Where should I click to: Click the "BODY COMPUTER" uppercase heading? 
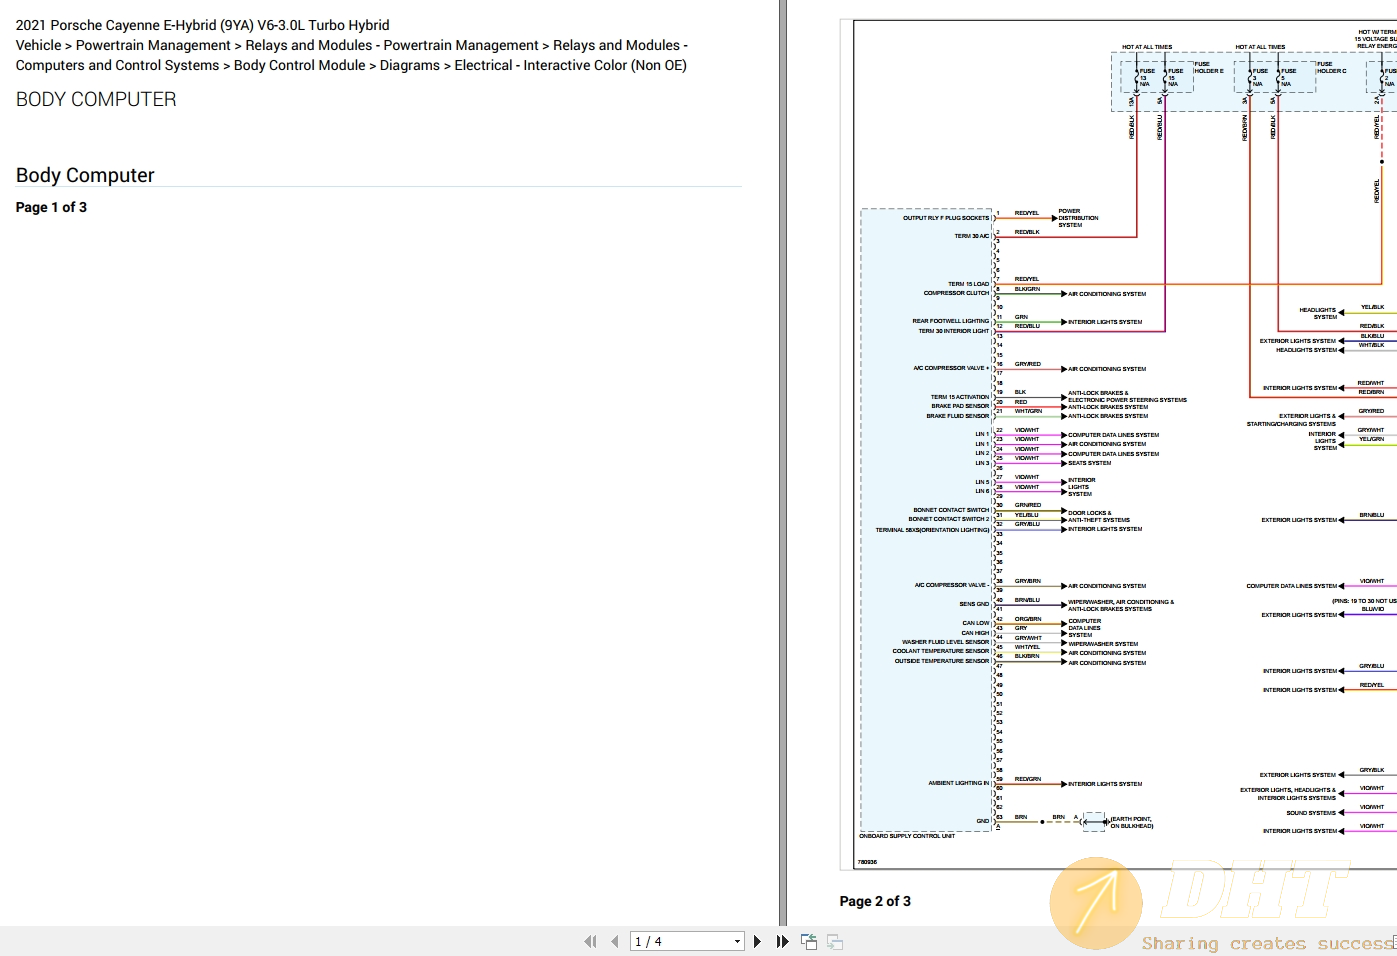pyautogui.click(x=96, y=99)
